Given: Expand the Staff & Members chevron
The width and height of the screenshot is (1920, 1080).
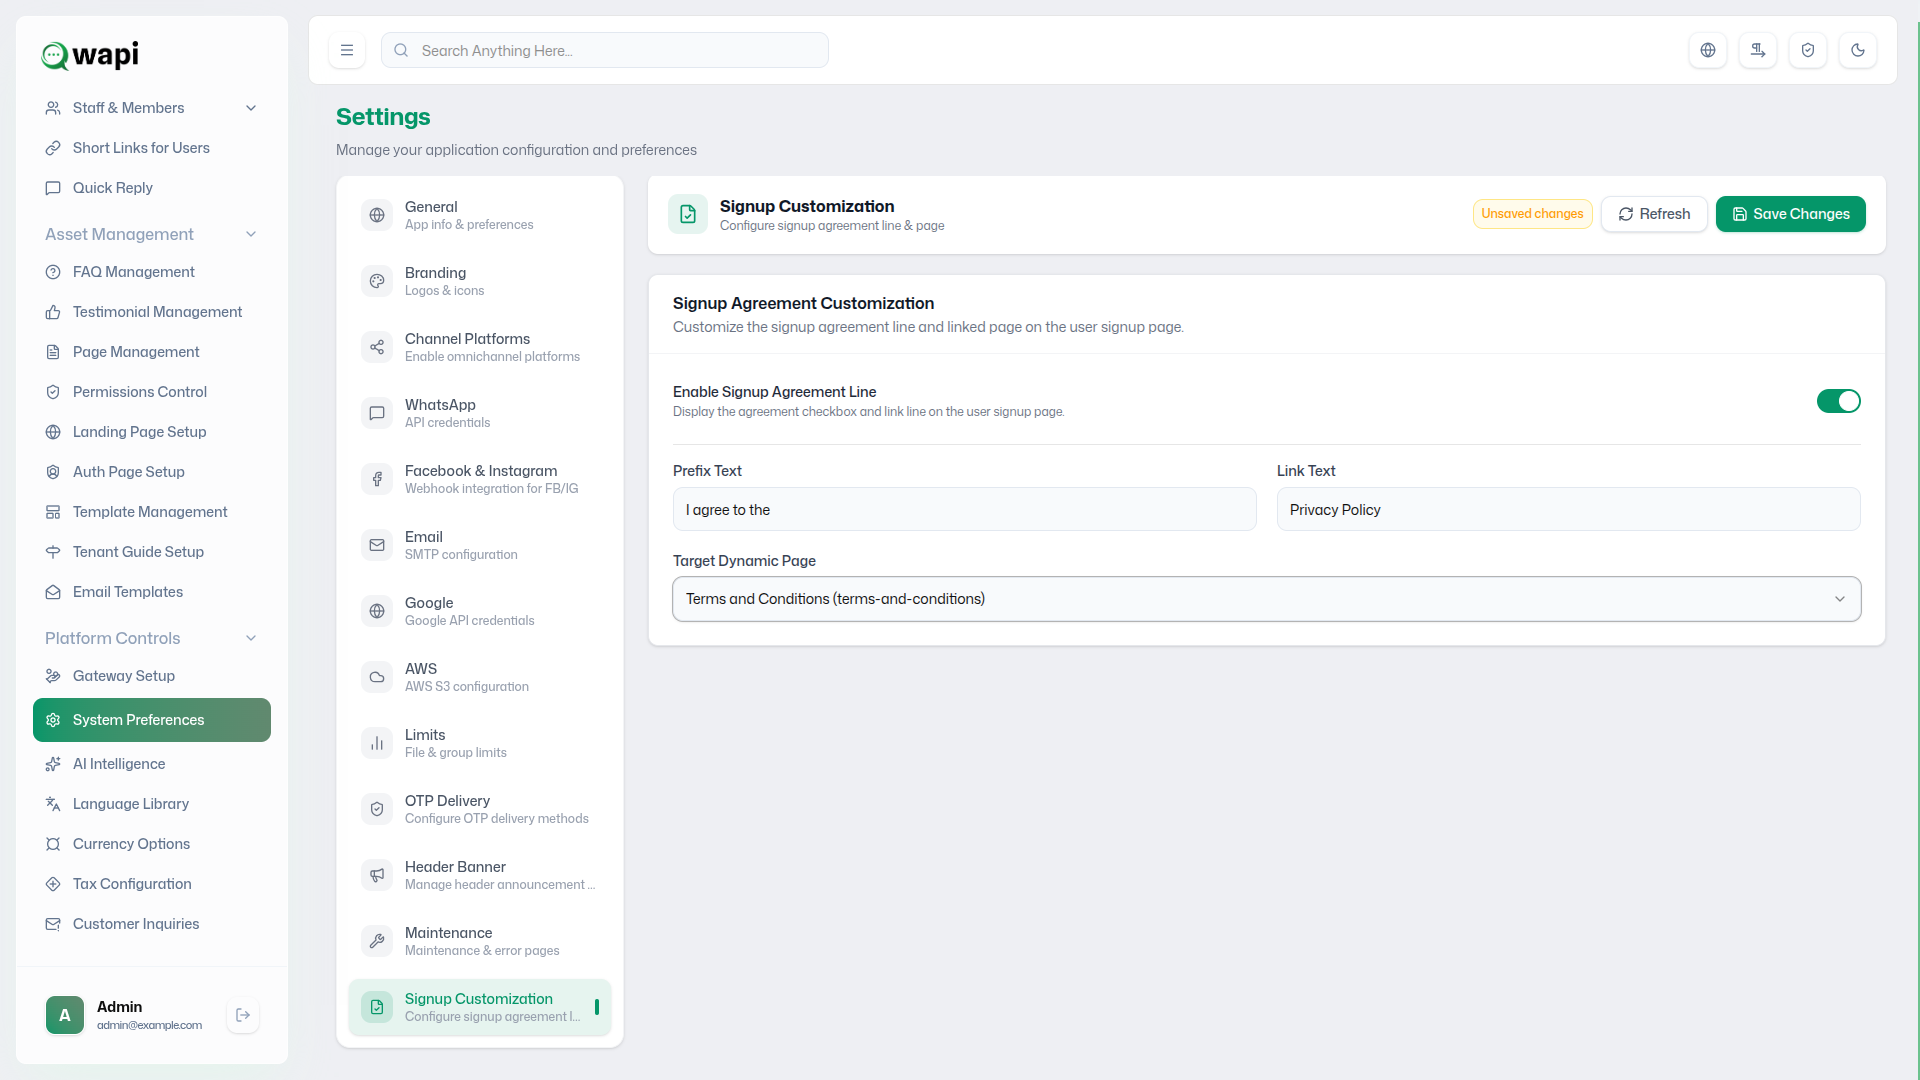Looking at the screenshot, I should point(251,108).
